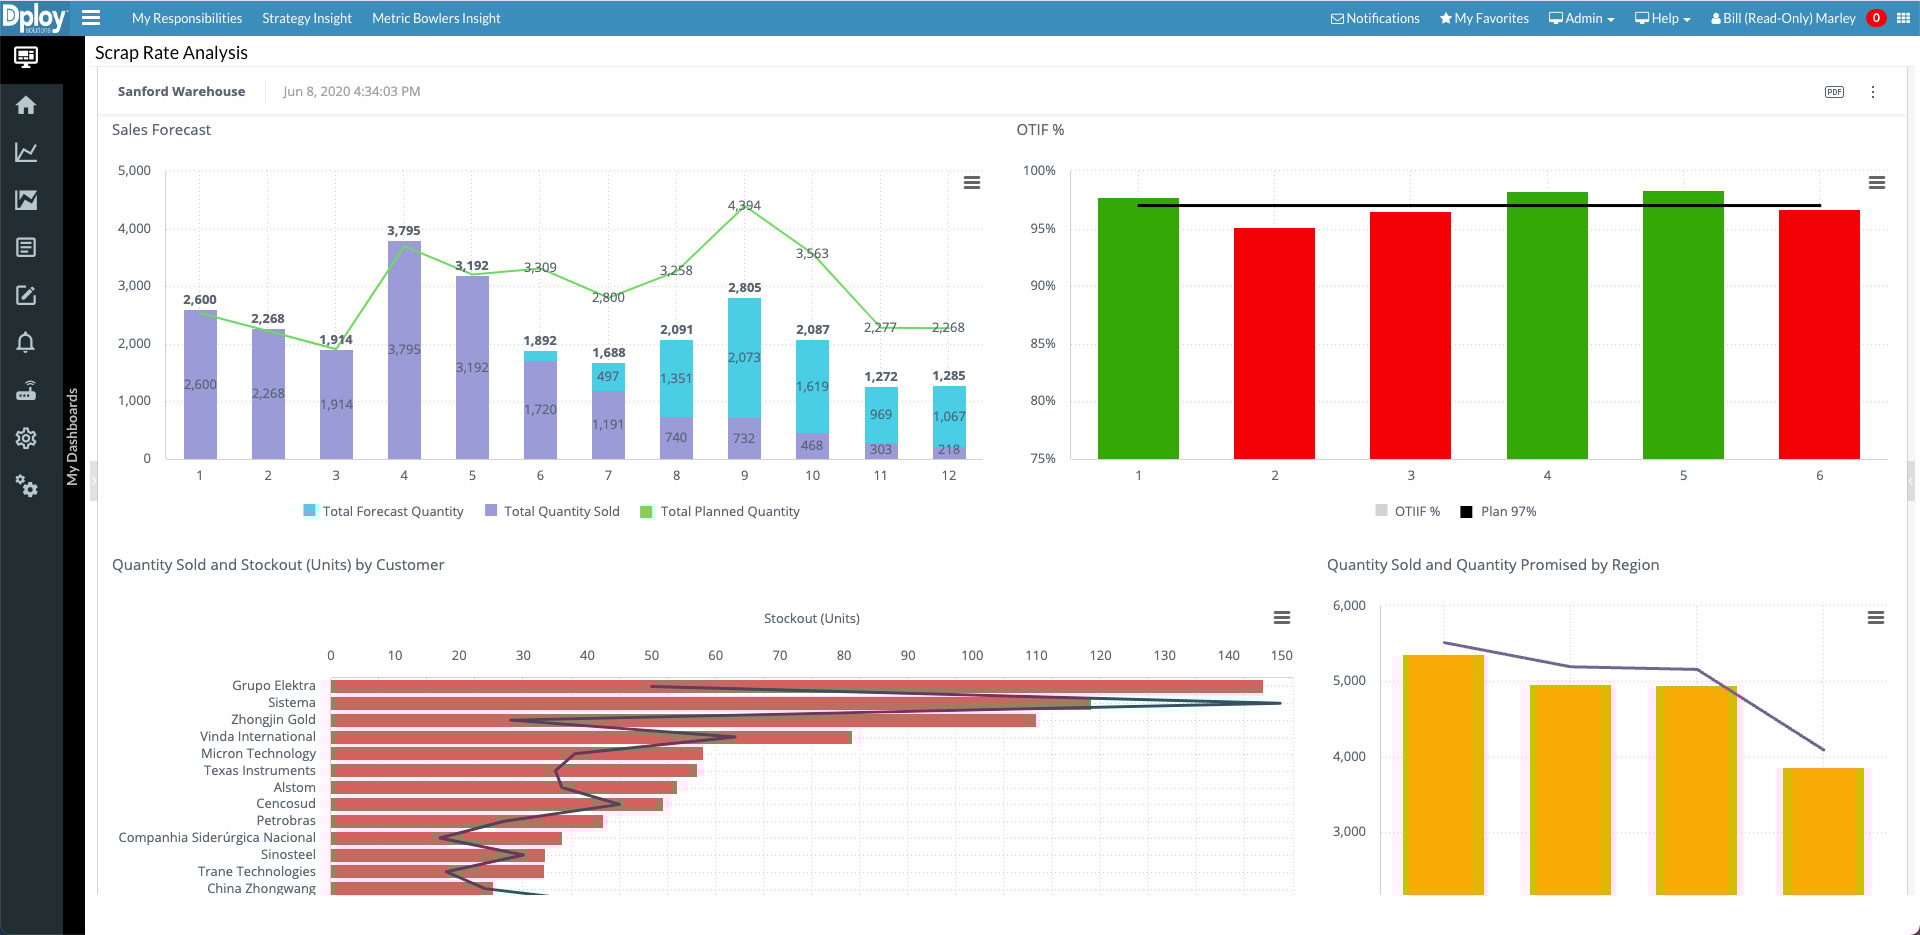The height and width of the screenshot is (935, 1920).
Task: Select Sanford Warehouse label
Action: point(181,91)
